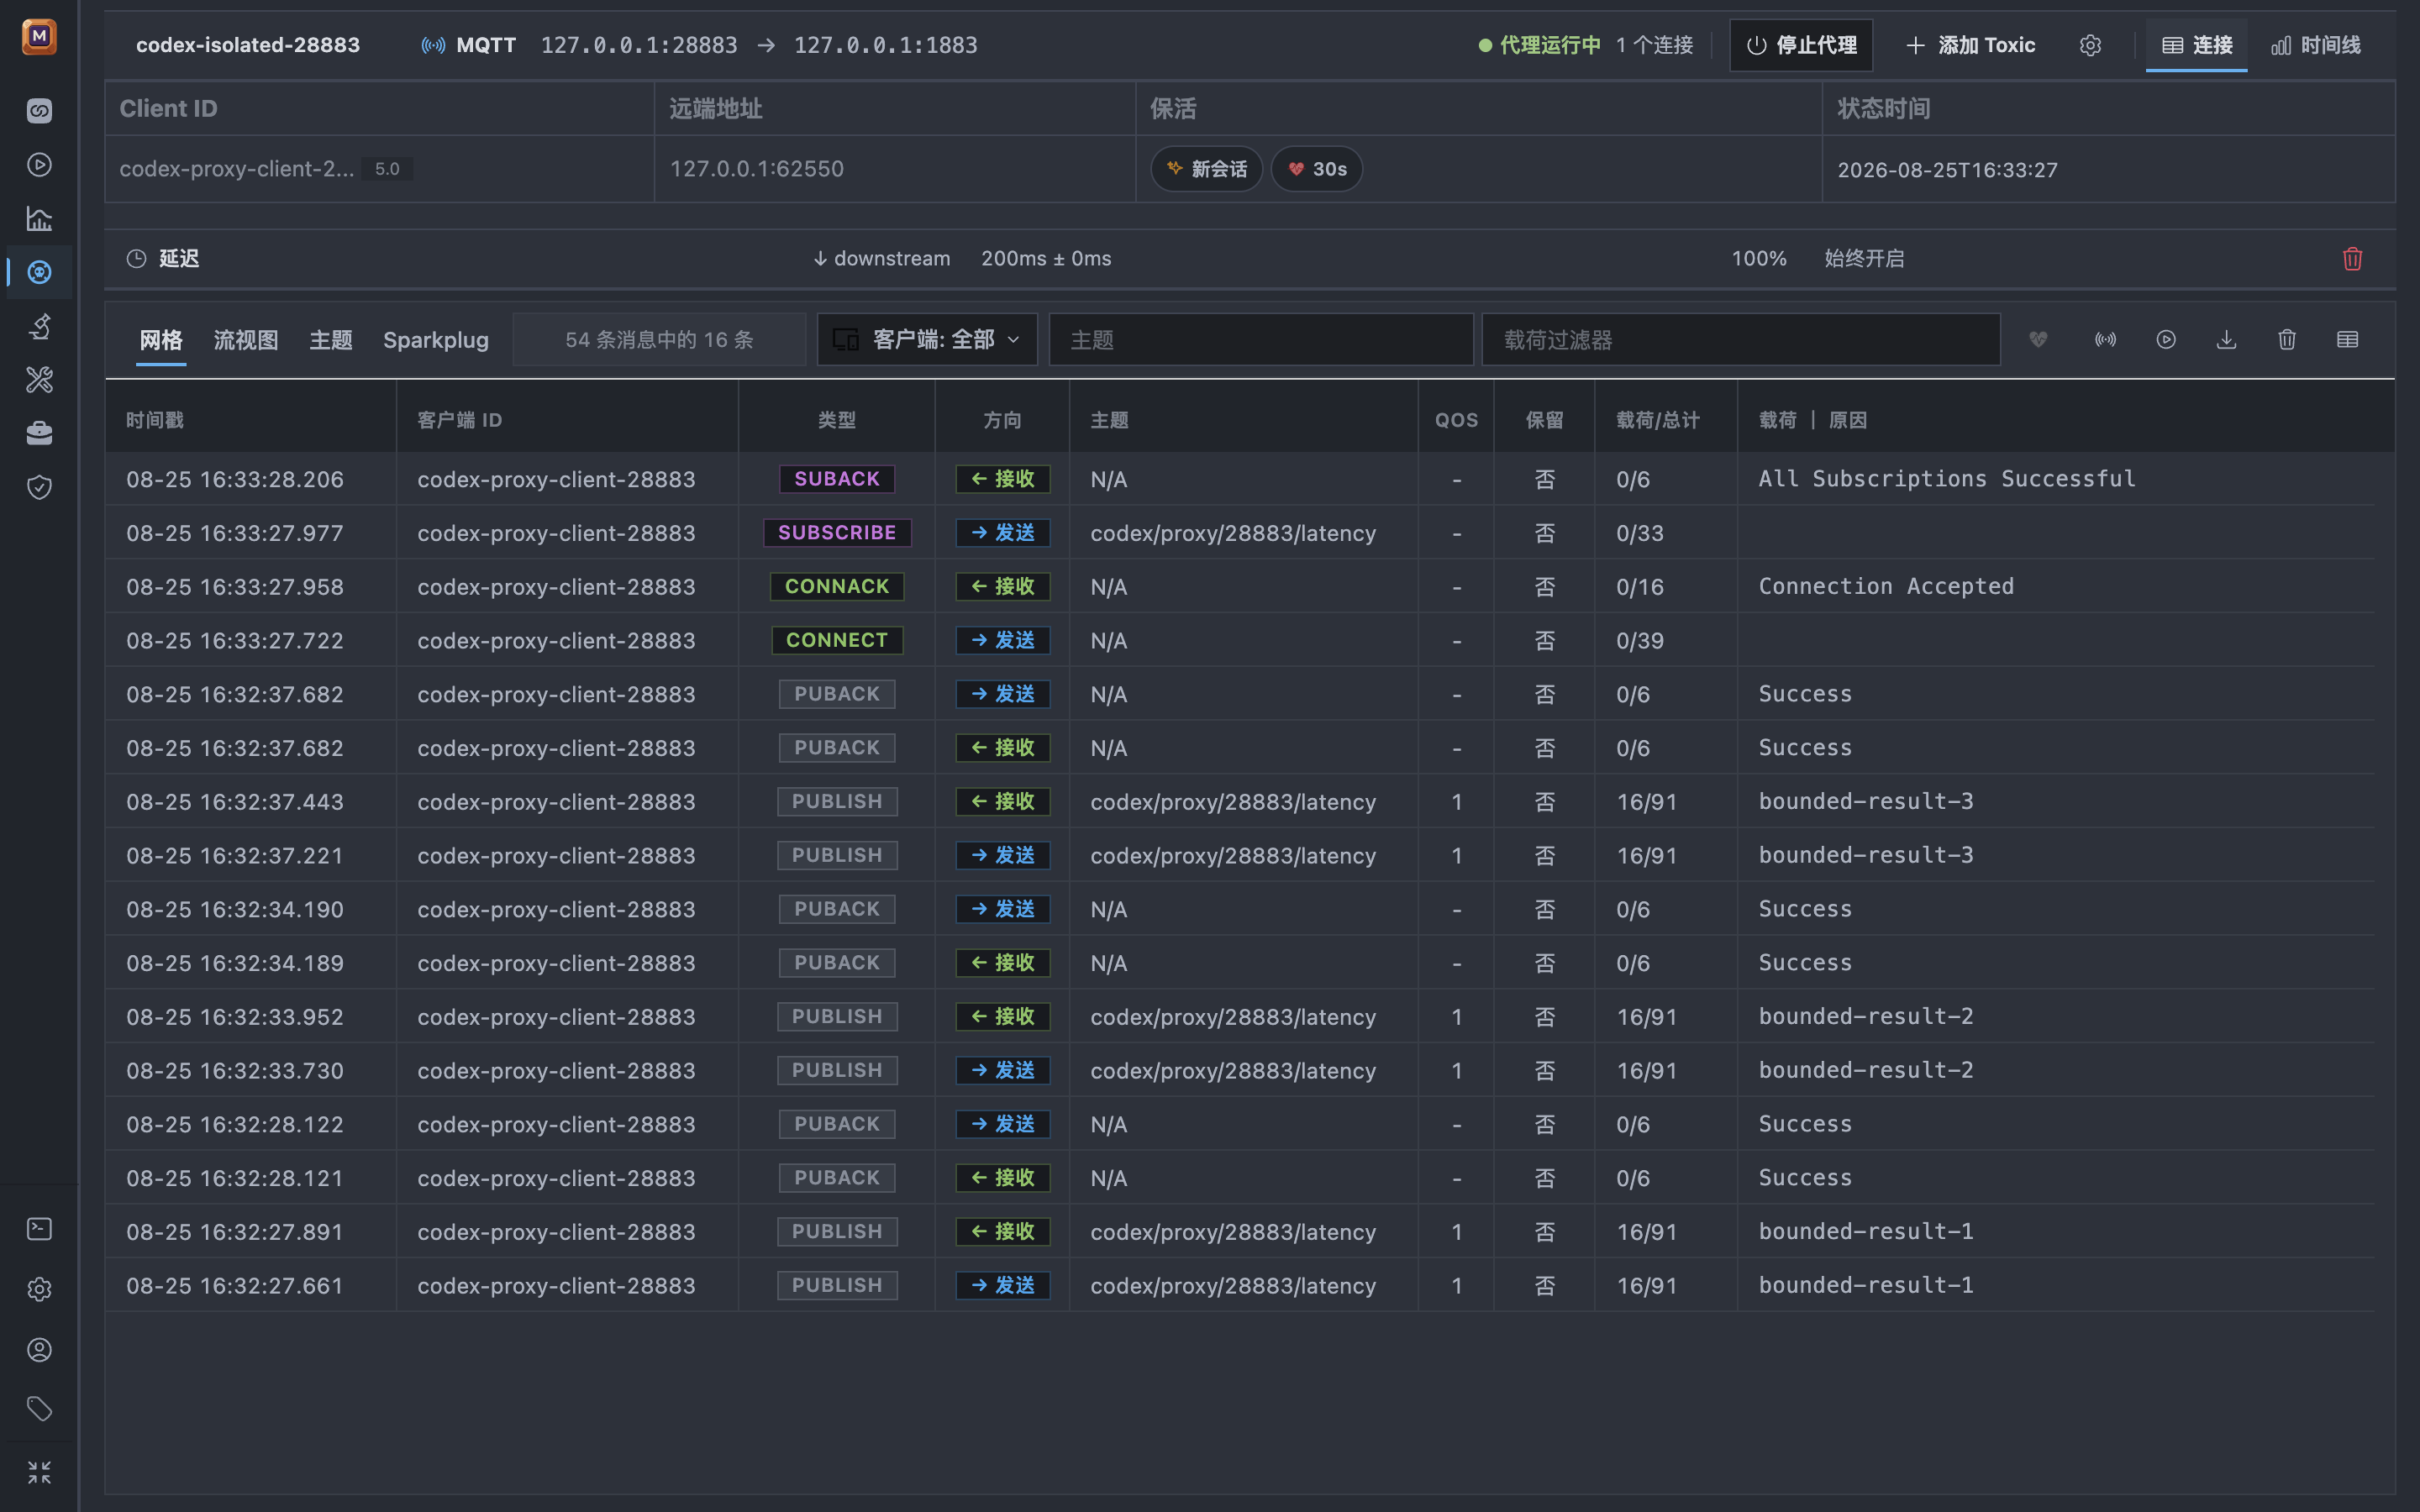Click the 时间戳 column header
2420x1512 pixels.
(155, 420)
